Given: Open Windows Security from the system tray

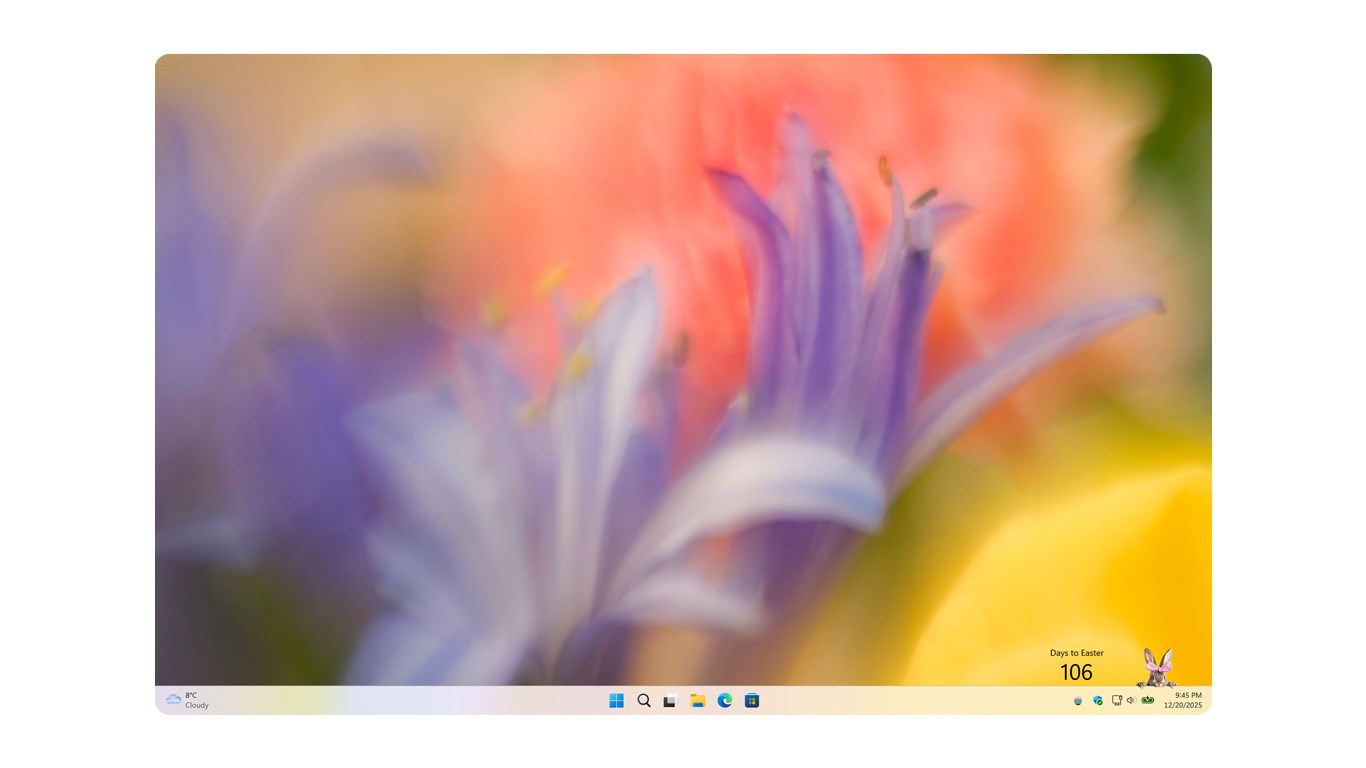Looking at the screenshot, I should pyautogui.click(x=1095, y=700).
